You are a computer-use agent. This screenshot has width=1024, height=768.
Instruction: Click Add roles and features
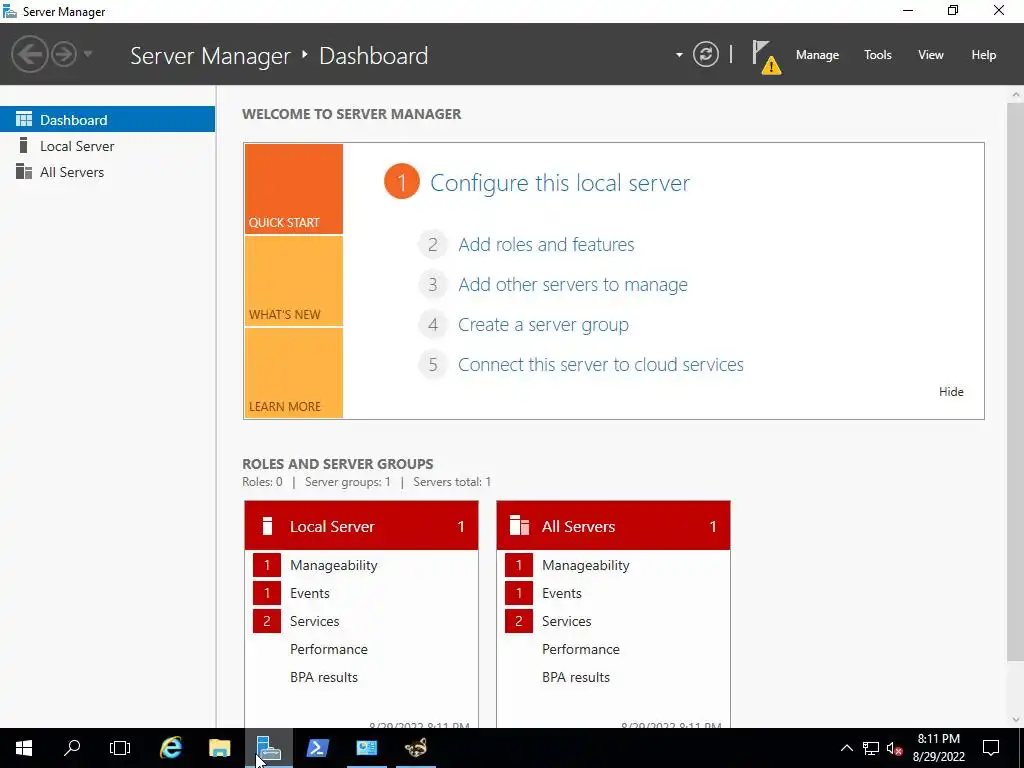546,245
